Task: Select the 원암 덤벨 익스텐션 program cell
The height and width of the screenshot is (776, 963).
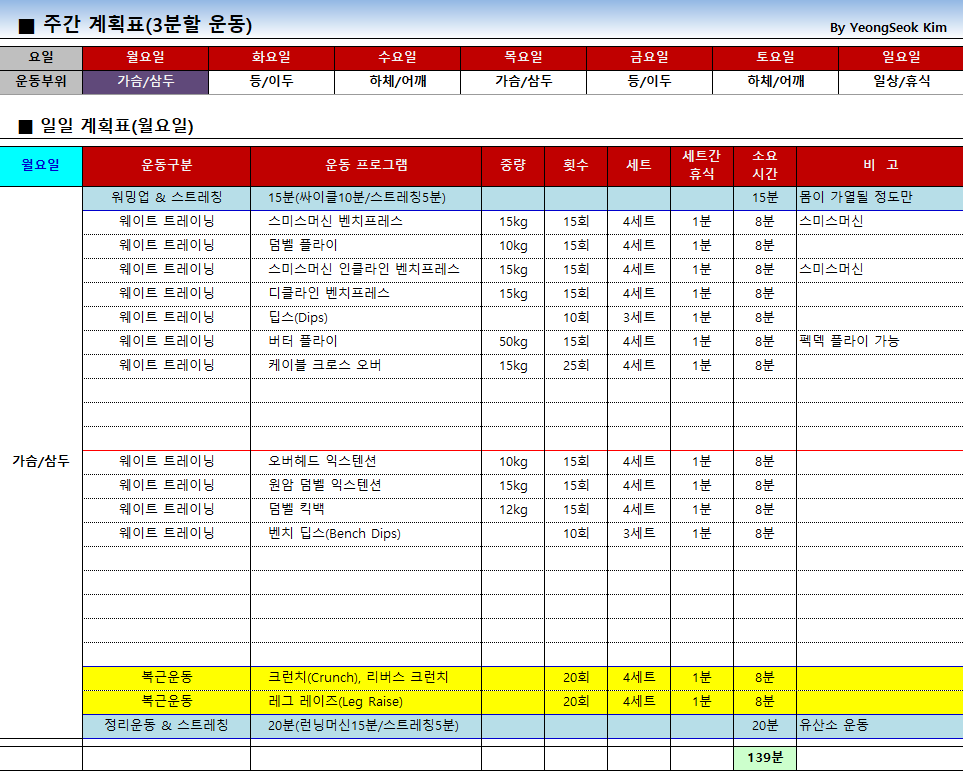Action: pos(366,485)
